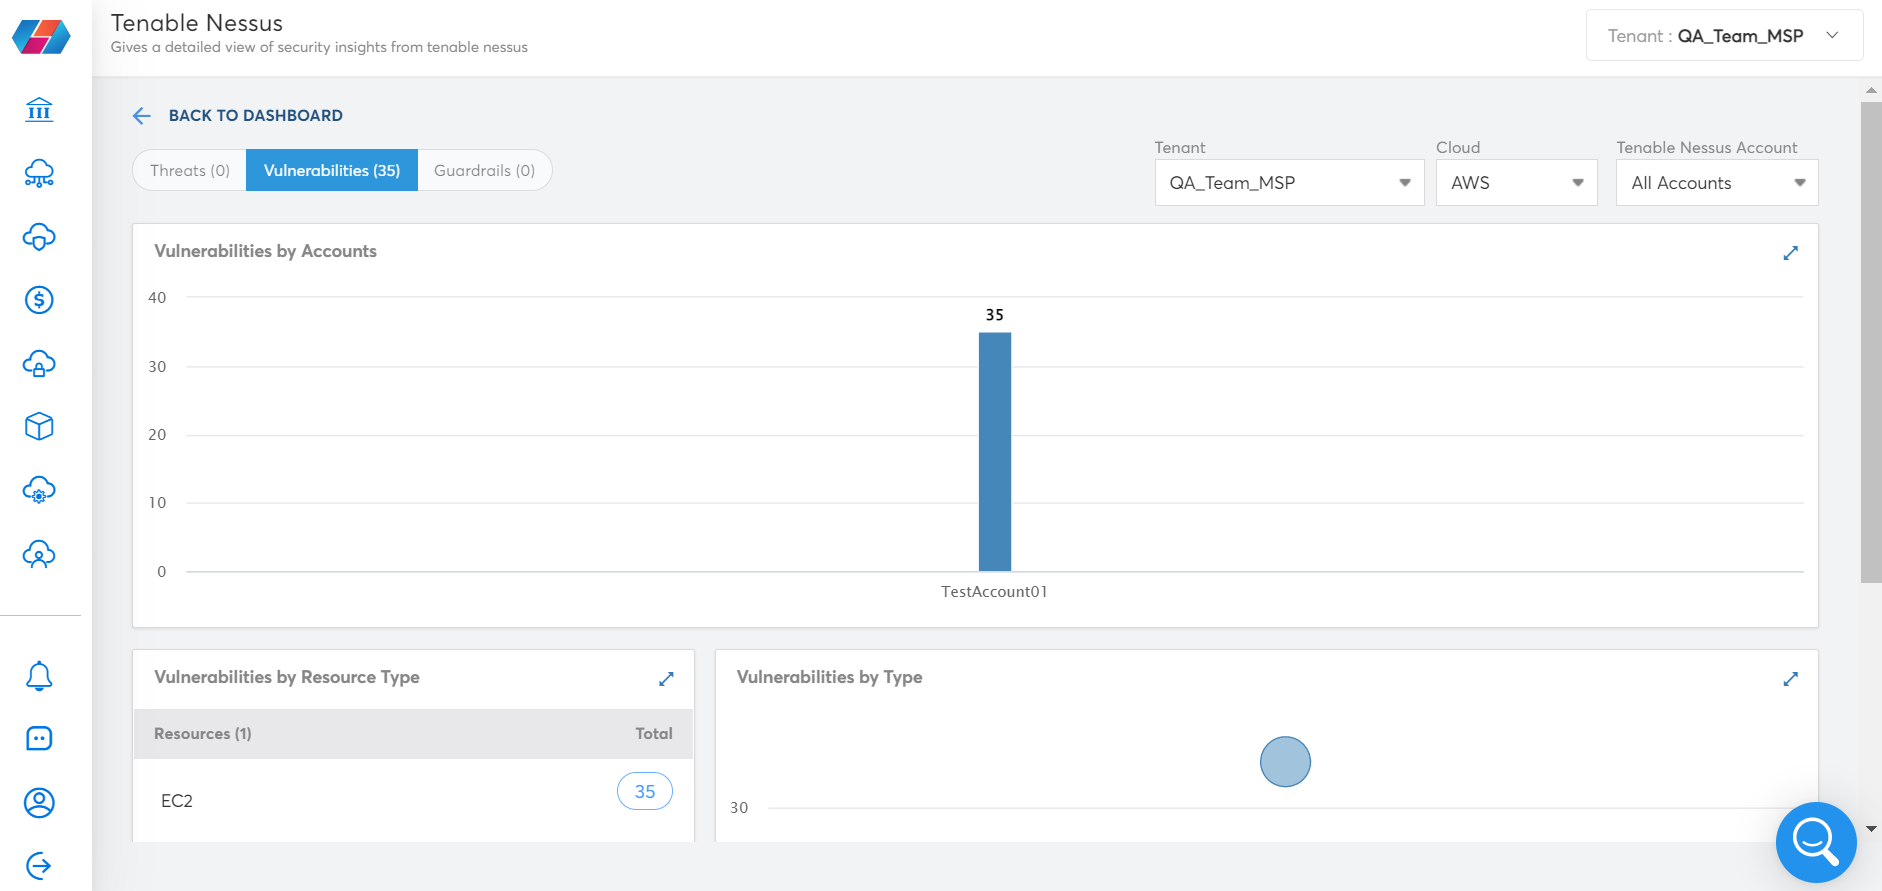Open the floating search magnifier button
Screen dimensions: 1882x891
click(x=1816, y=842)
